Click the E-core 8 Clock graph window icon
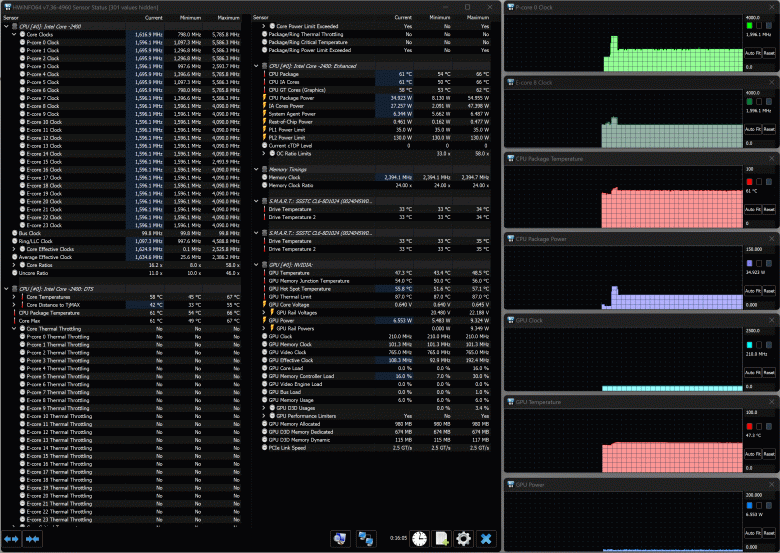The height and width of the screenshot is (553, 780). 510,83
